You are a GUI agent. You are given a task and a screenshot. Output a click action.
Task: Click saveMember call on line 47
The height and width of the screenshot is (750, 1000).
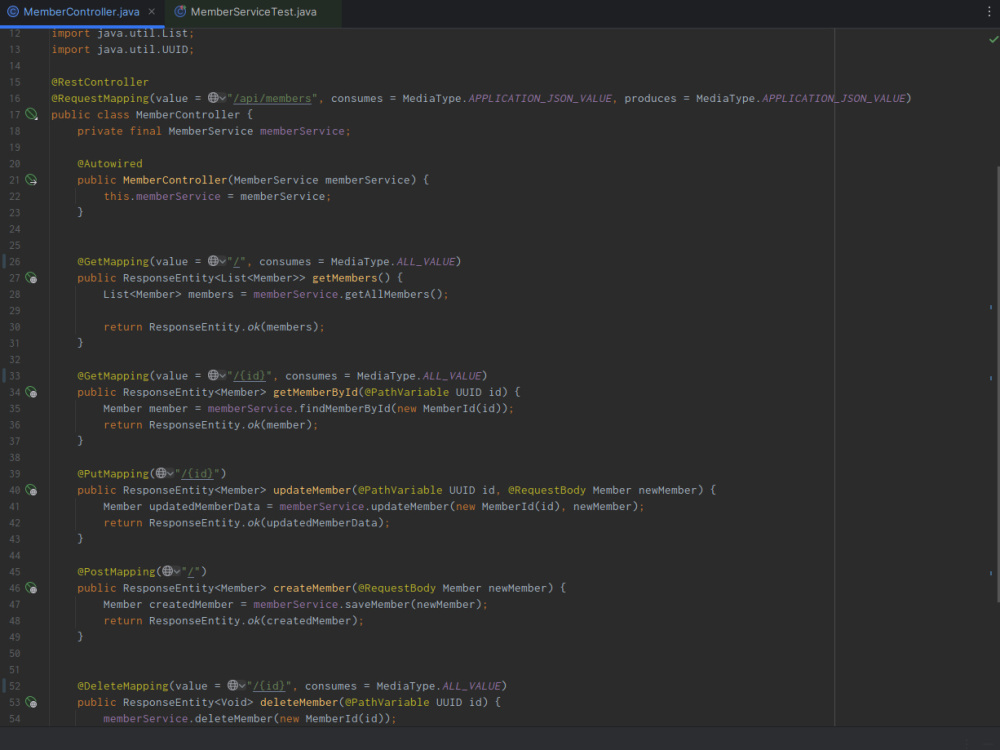[x=378, y=605]
